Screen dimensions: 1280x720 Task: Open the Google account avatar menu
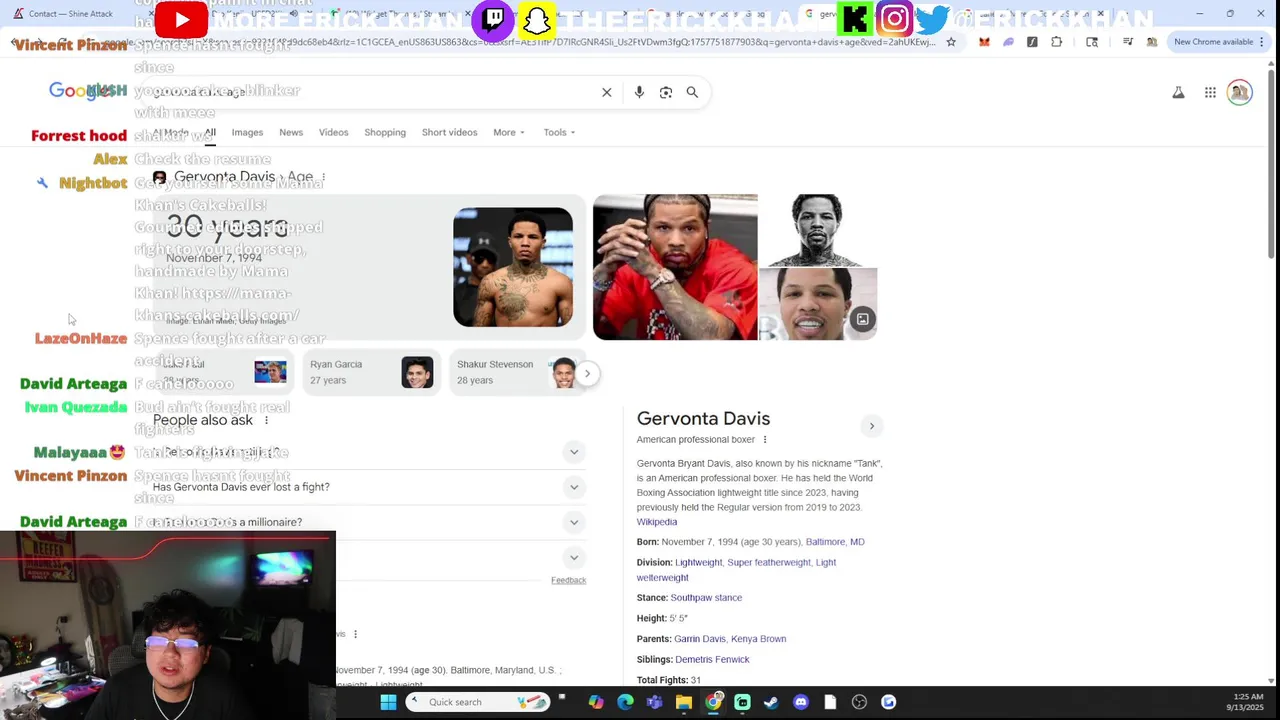pyautogui.click(x=1240, y=92)
